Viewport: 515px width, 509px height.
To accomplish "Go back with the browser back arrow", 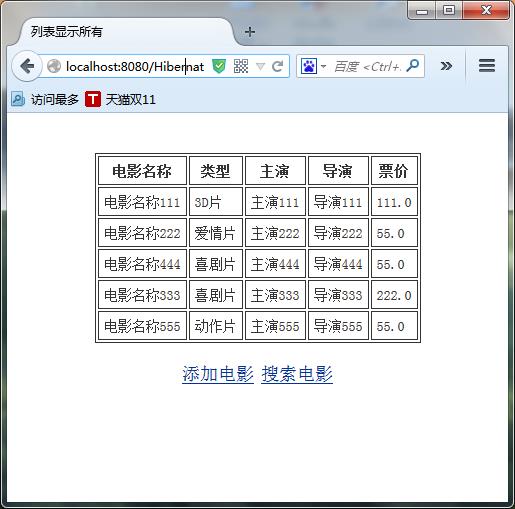I will (x=27, y=66).
